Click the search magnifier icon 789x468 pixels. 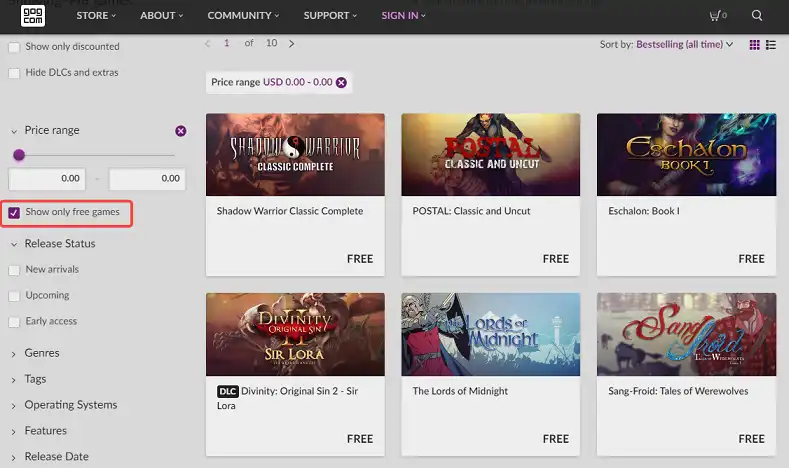click(x=757, y=16)
